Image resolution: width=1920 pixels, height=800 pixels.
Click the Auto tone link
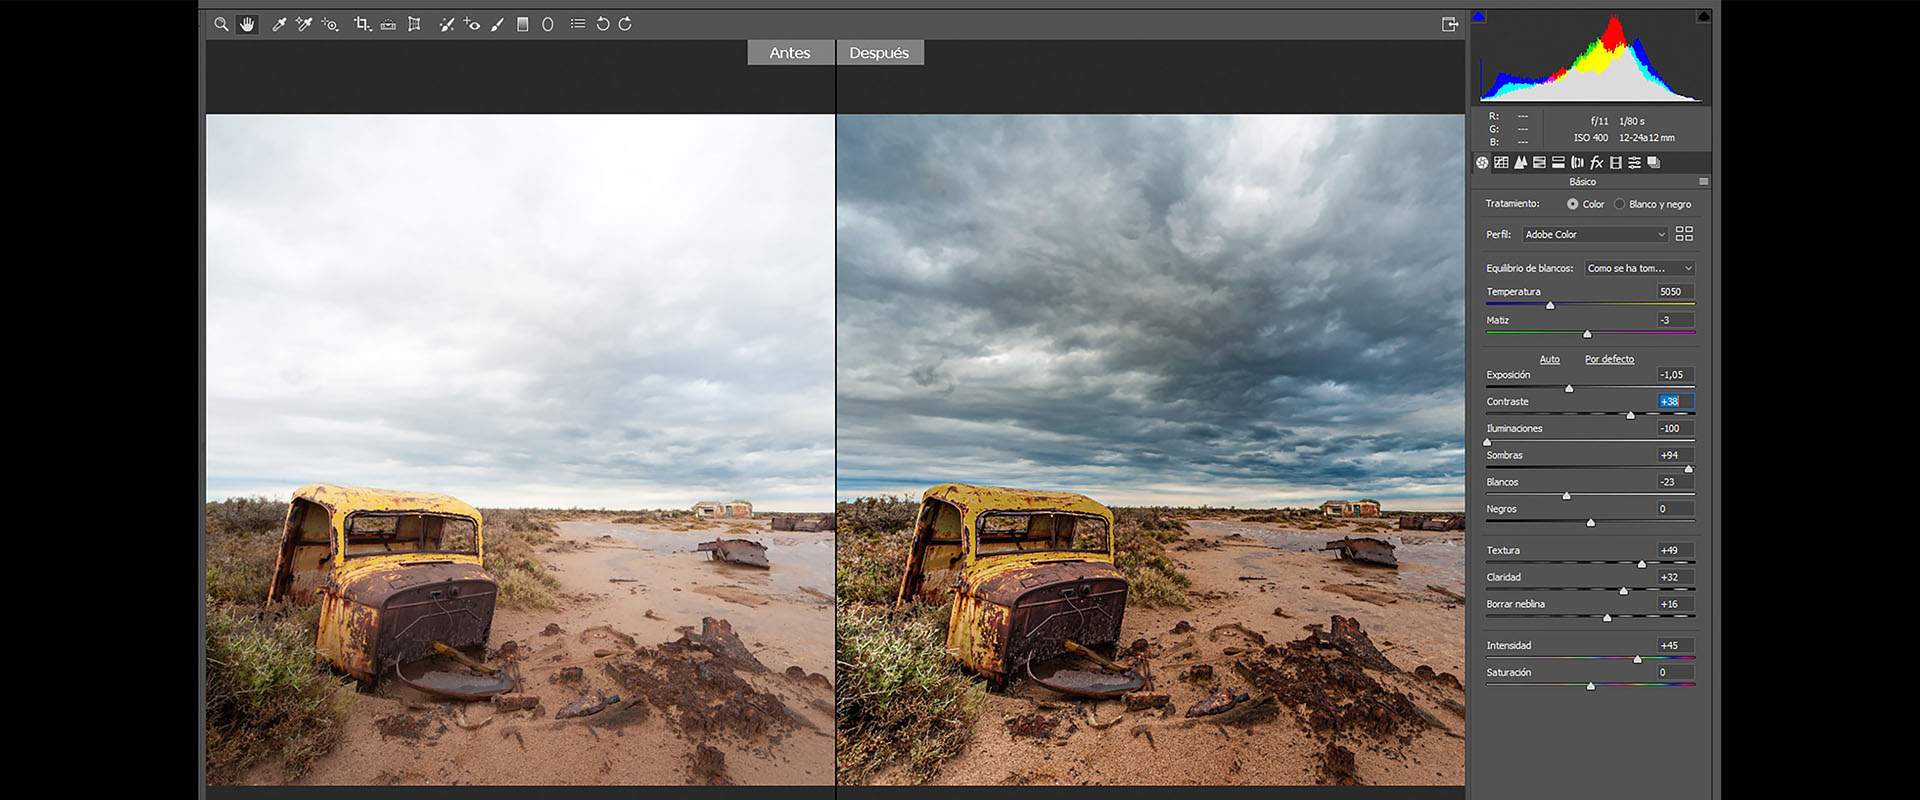click(1549, 359)
